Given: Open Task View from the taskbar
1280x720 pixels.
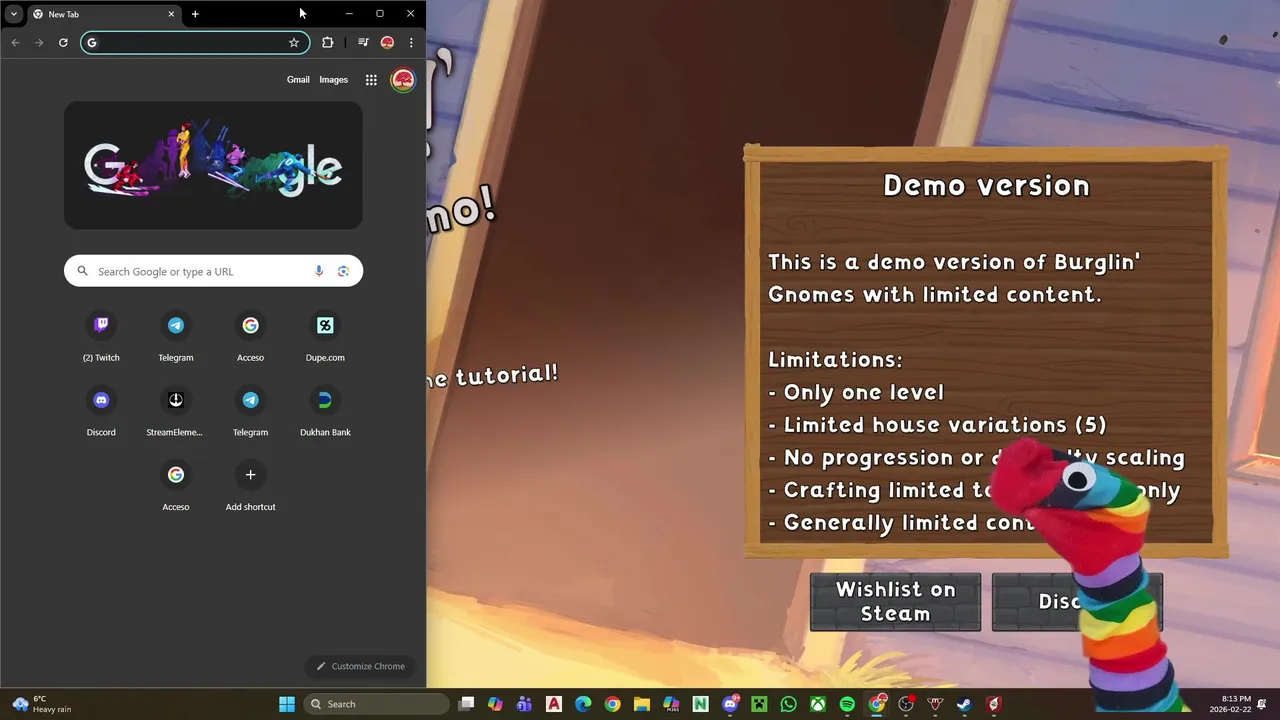Looking at the screenshot, I should 466,704.
